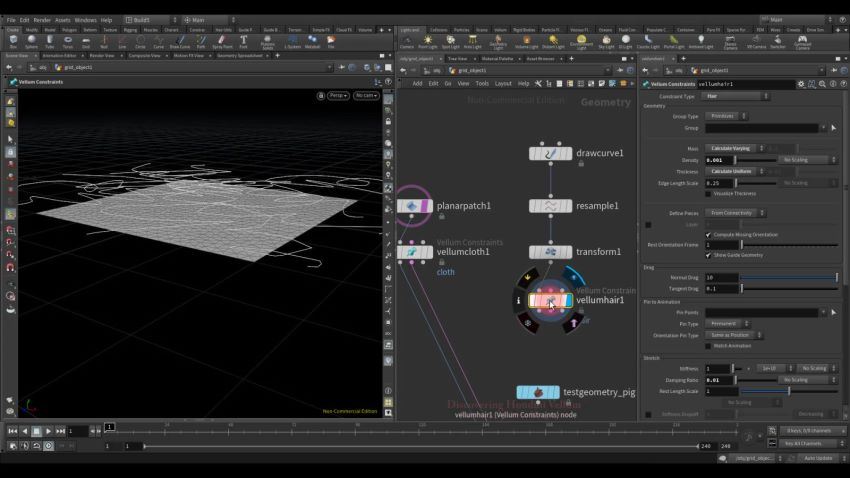The image size is (850, 478).
Task: Select the Torus shelf tool
Action: coord(68,42)
